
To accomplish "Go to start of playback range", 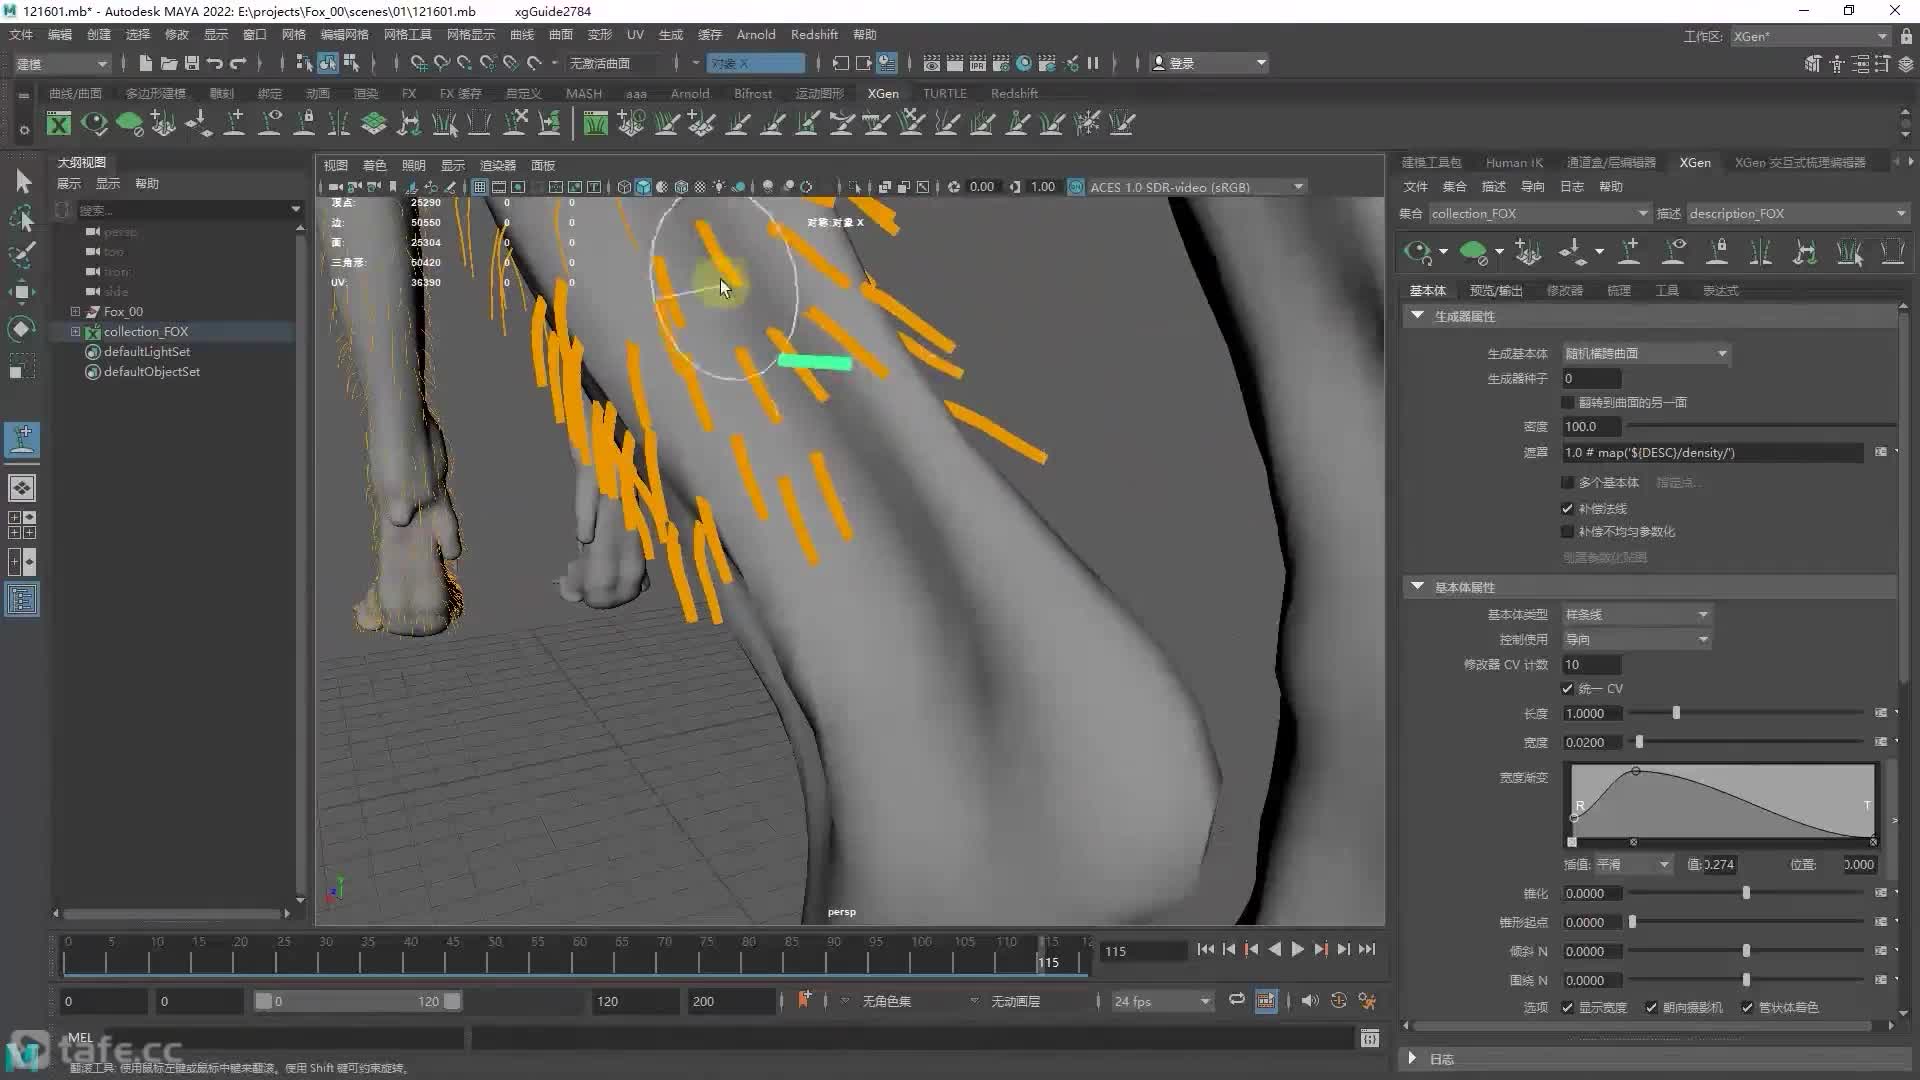I will pyautogui.click(x=1205, y=949).
